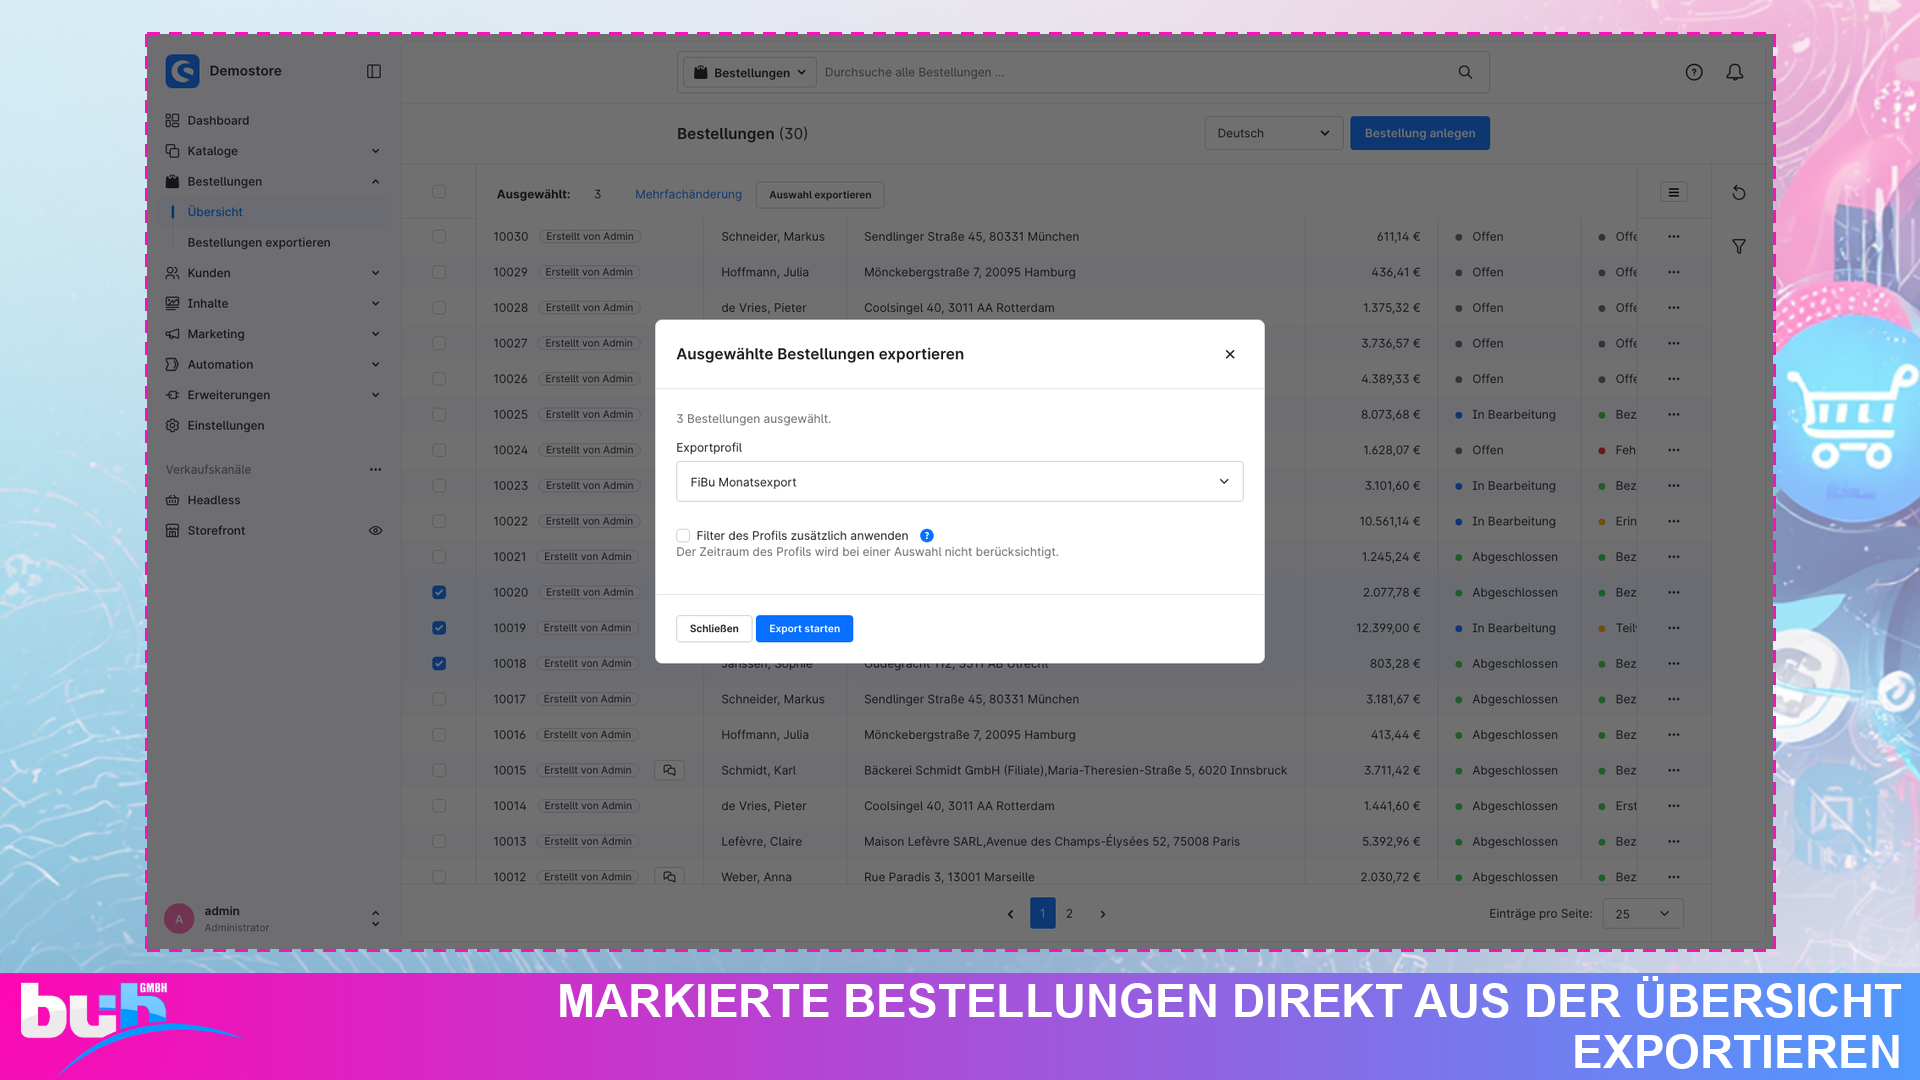Viewport: 1920px width, 1080px height.
Task: Open the Exportprofil FiBu Monatsexport dropdown
Action: point(960,482)
